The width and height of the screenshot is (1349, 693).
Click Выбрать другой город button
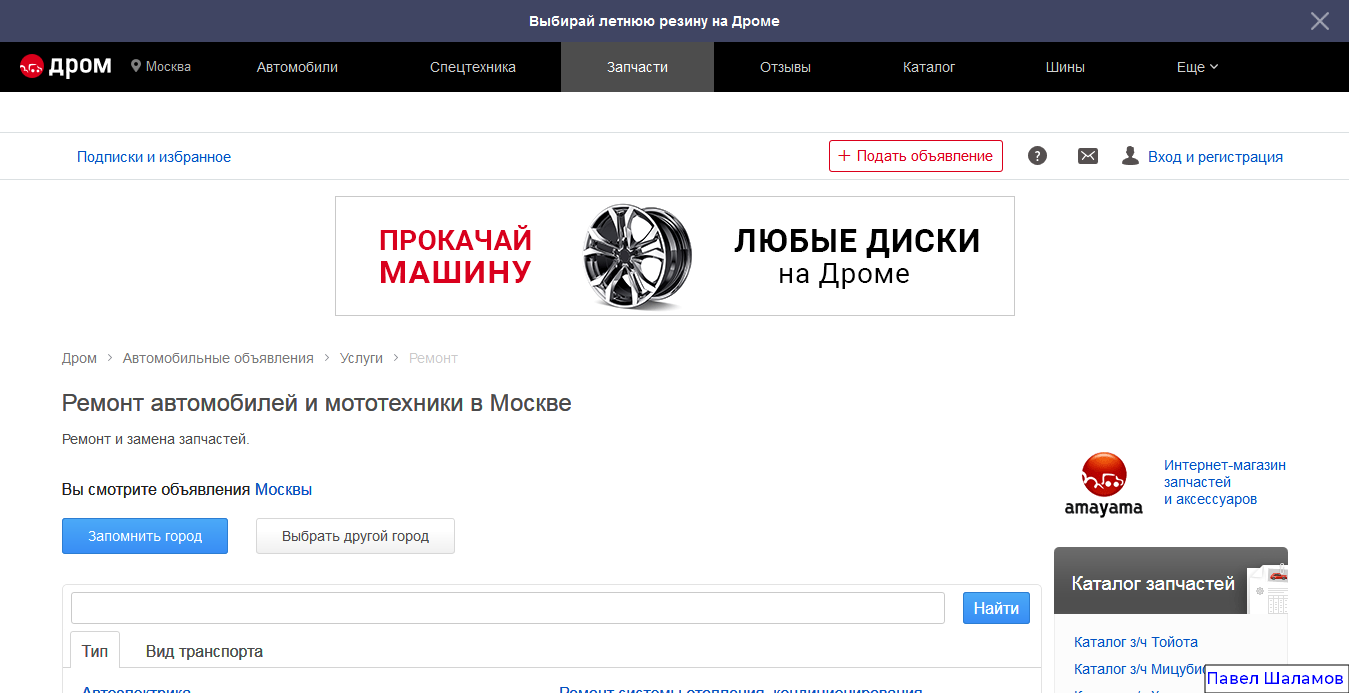[355, 536]
